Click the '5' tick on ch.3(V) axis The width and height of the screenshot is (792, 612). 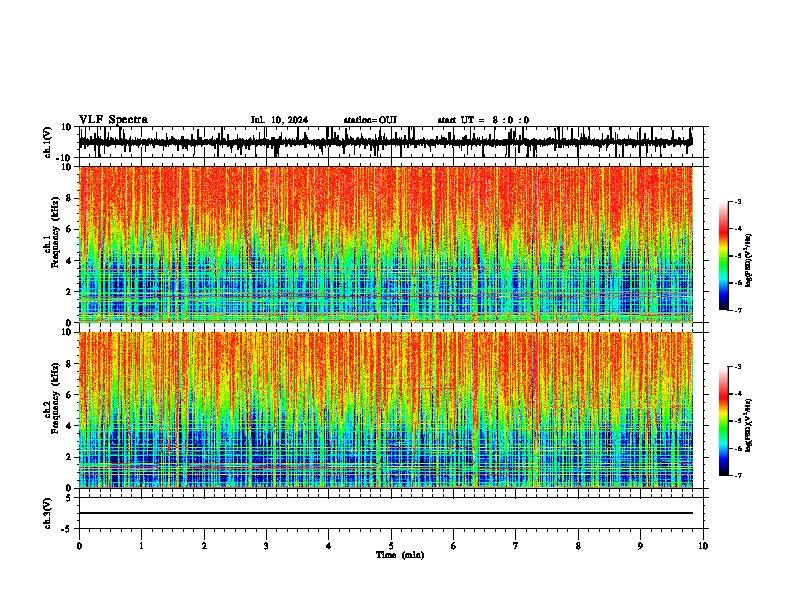click(x=70, y=498)
